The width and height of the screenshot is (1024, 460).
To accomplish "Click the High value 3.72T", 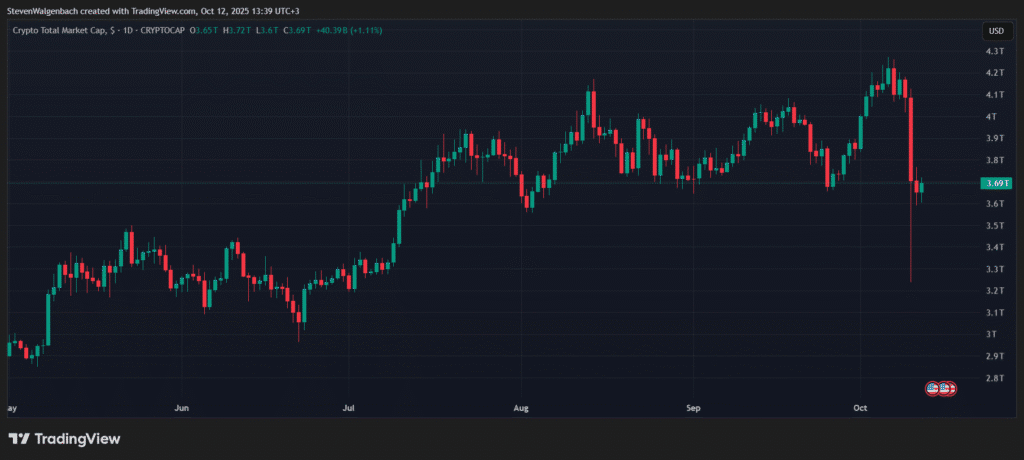I will [241, 30].
